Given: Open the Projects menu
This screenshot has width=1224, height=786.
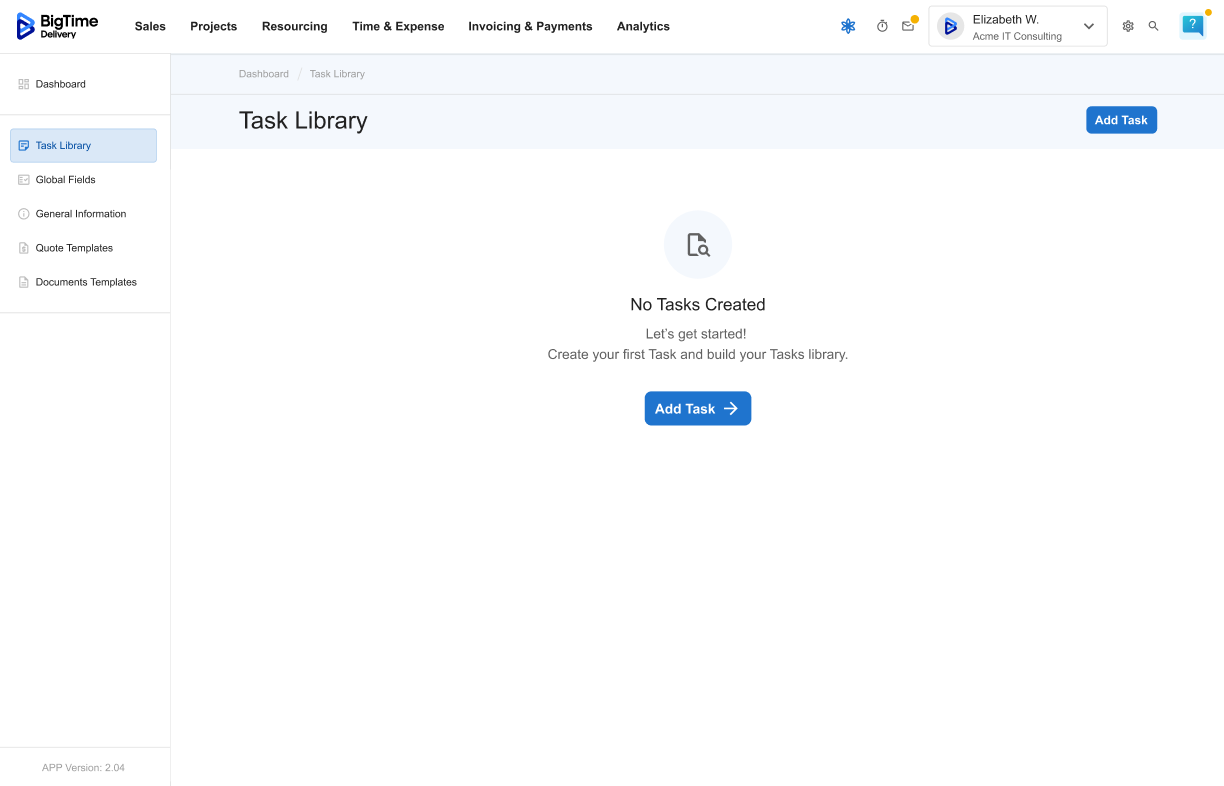Looking at the screenshot, I should point(214,26).
